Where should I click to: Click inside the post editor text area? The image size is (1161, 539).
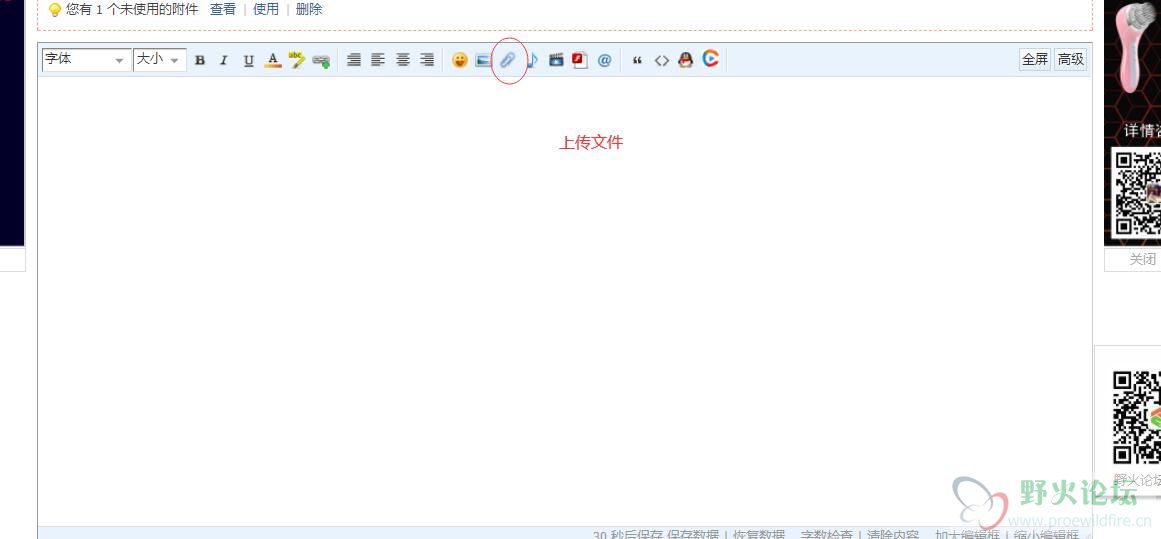pyautogui.click(x=565, y=300)
